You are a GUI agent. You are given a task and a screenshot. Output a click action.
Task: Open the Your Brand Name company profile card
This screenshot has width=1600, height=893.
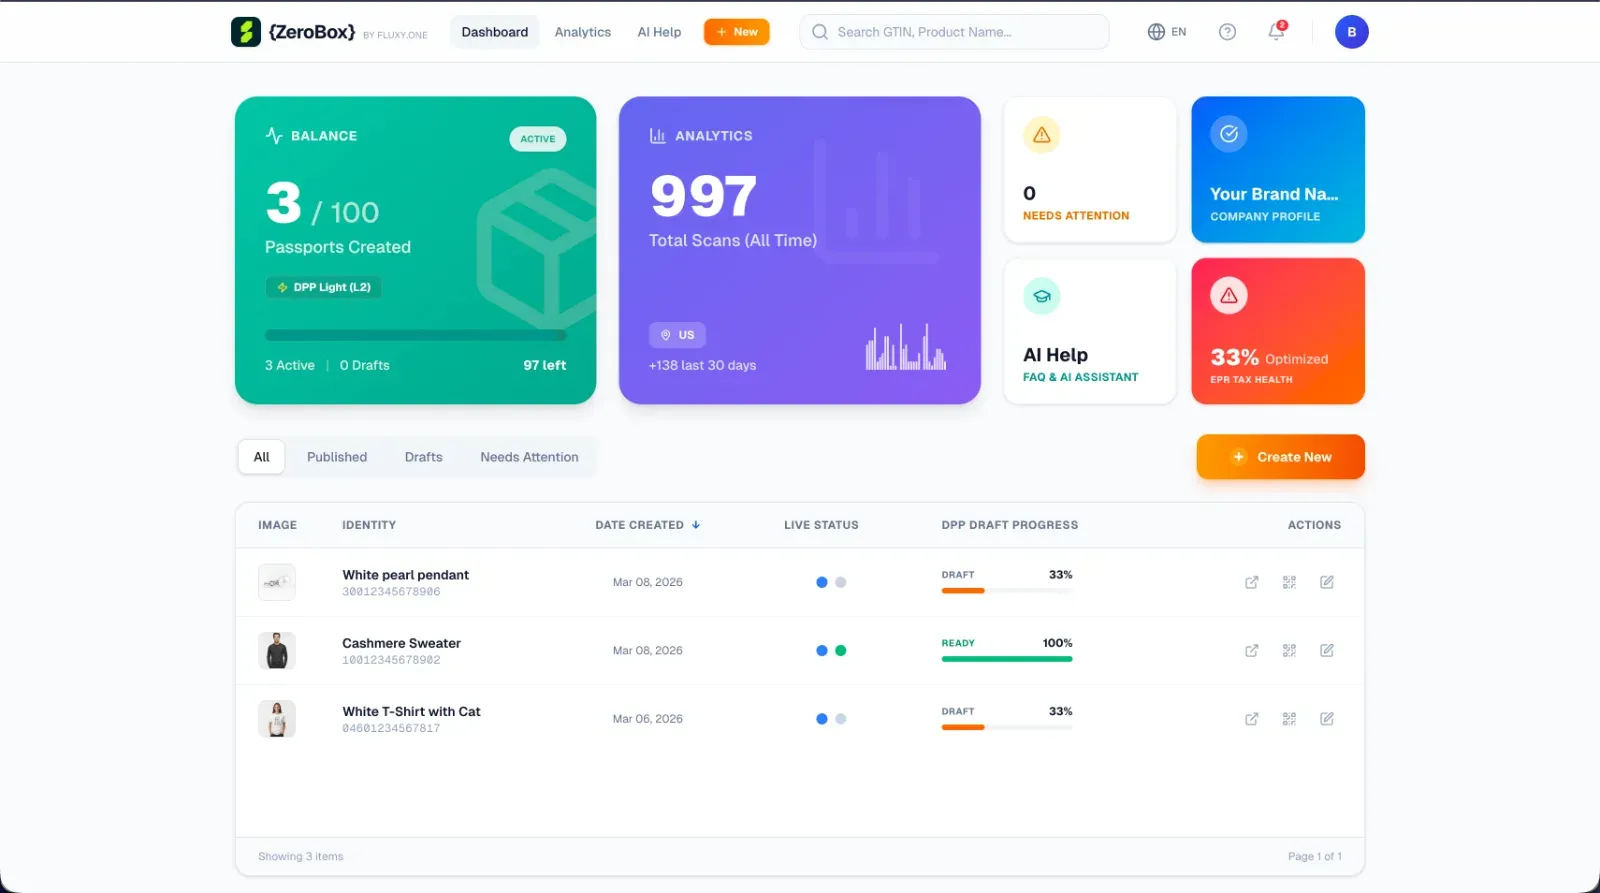[1278, 169]
